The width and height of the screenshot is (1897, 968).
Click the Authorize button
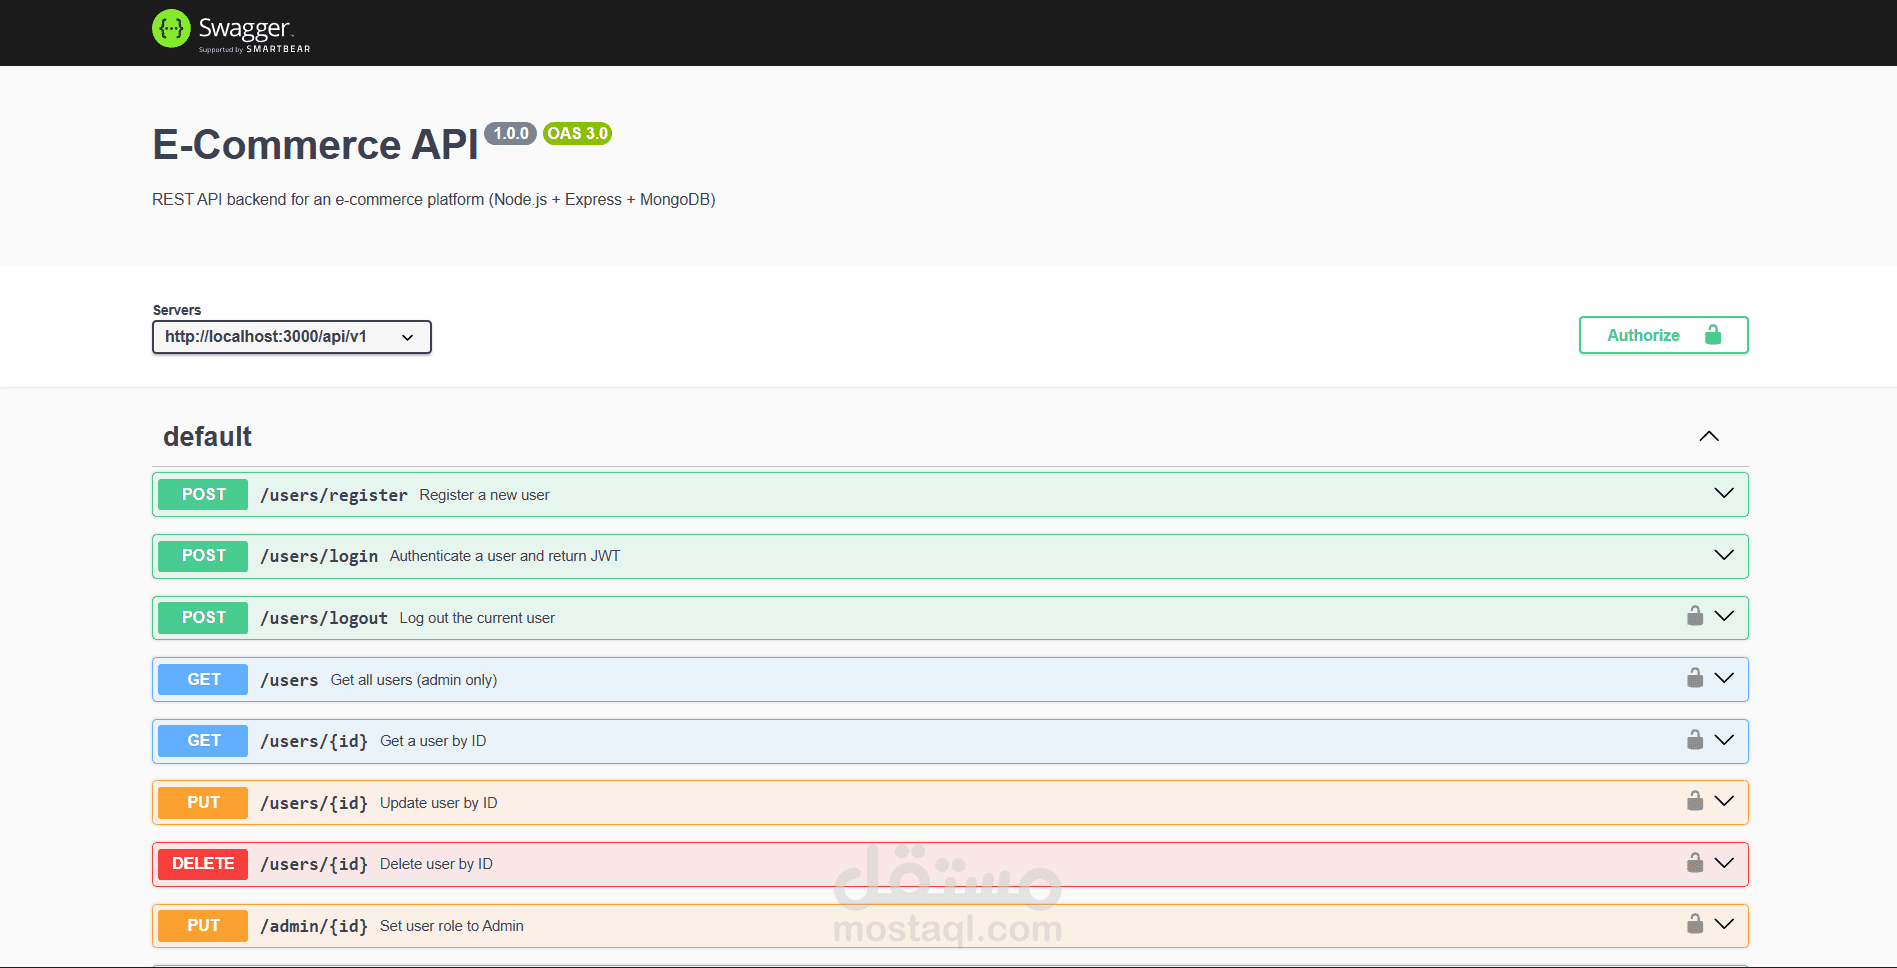pos(1644,334)
